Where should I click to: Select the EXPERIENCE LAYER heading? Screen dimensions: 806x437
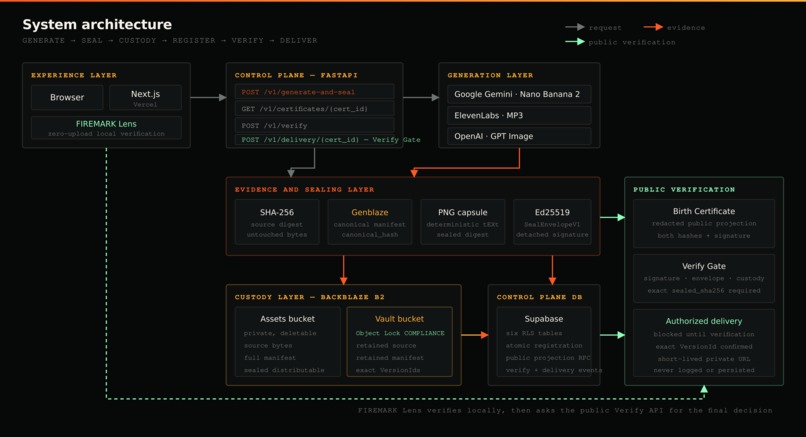(x=74, y=75)
